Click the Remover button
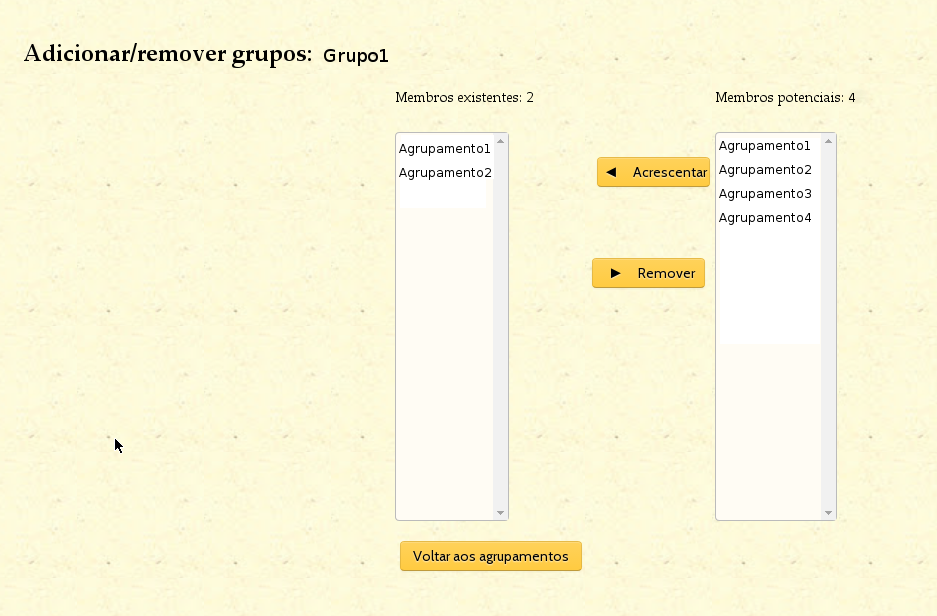The height and width of the screenshot is (616, 937). 648,273
